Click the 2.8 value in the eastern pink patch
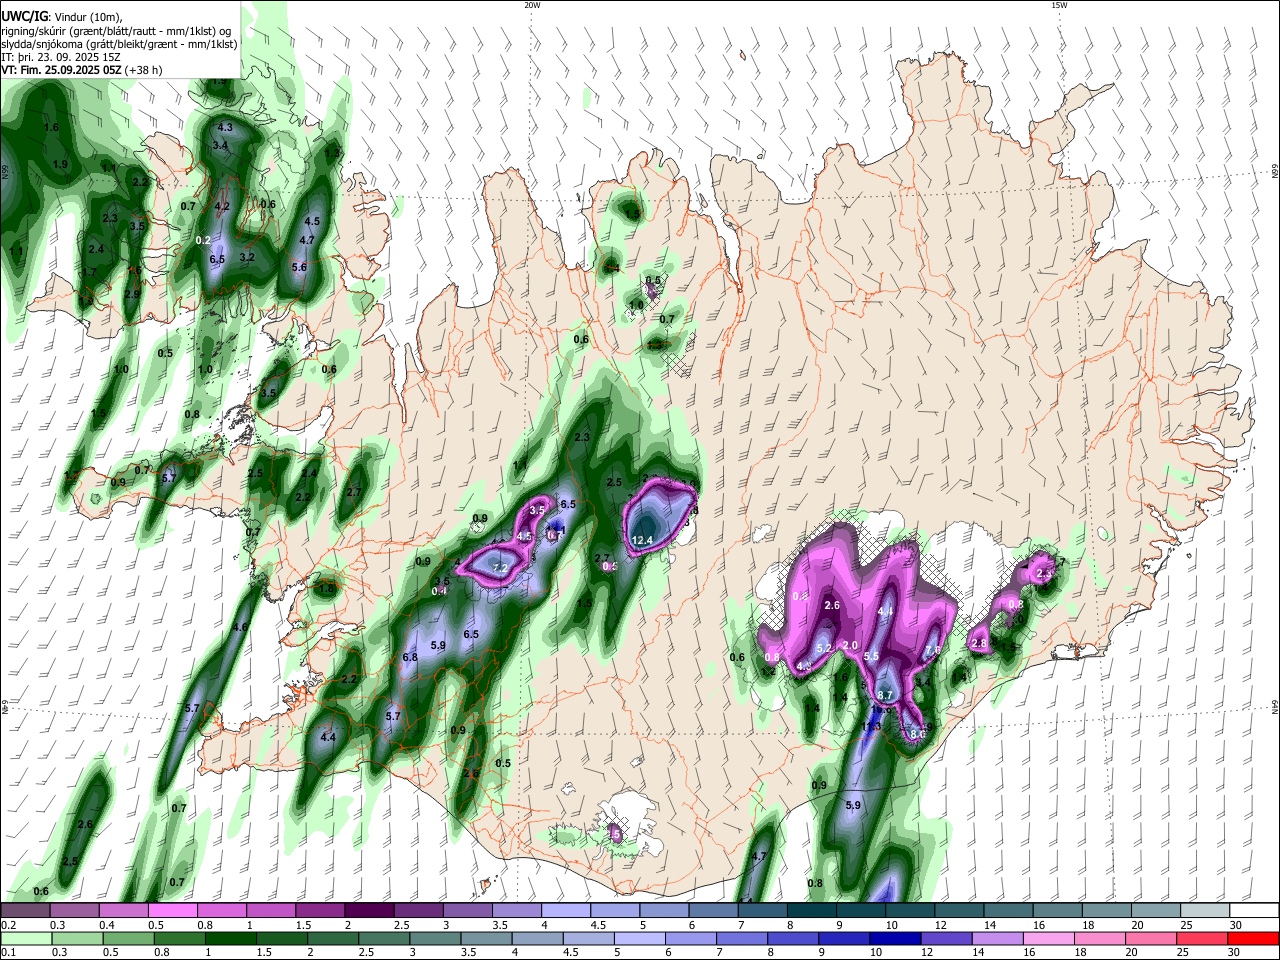The width and height of the screenshot is (1280, 960). tap(979, 644)
